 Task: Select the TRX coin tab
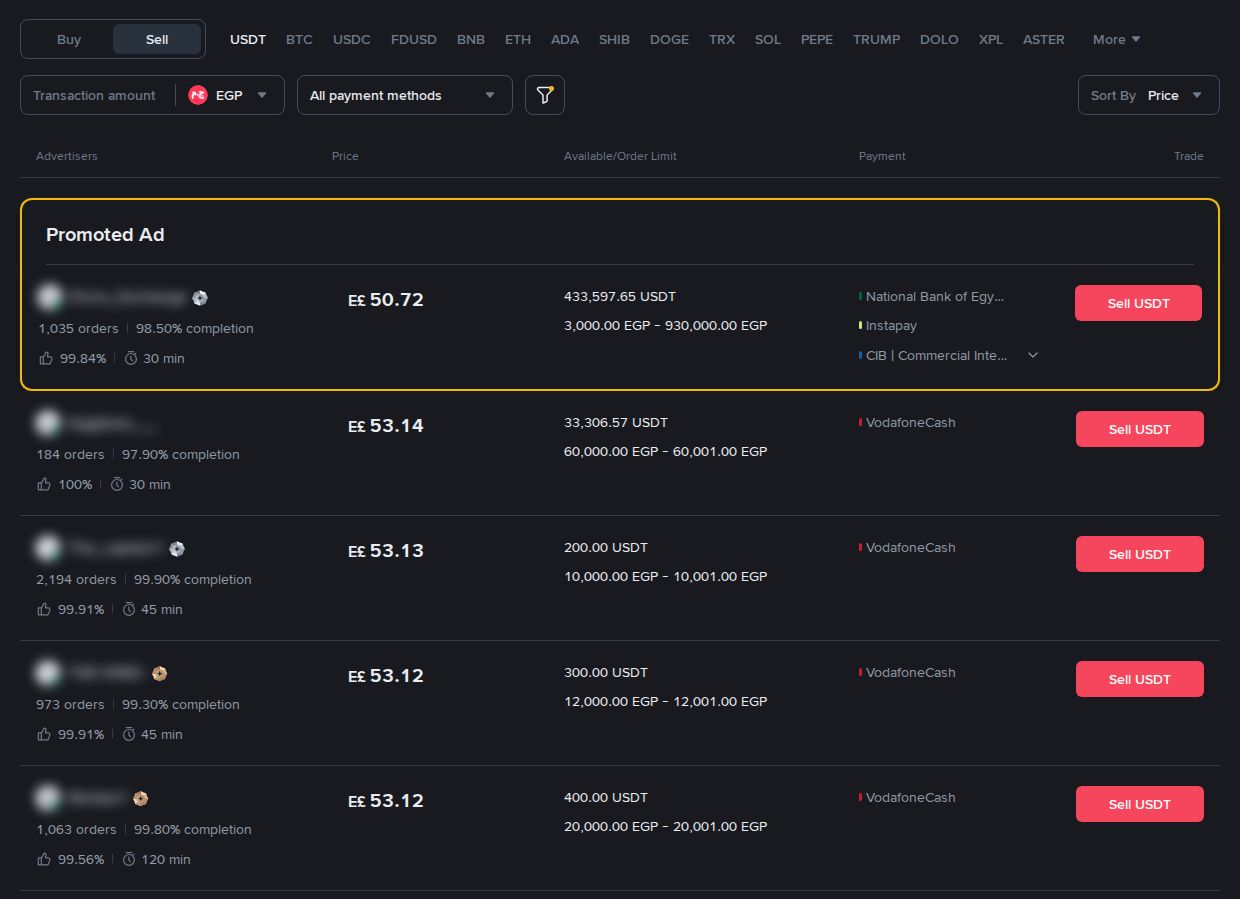[x=722, y=39]
